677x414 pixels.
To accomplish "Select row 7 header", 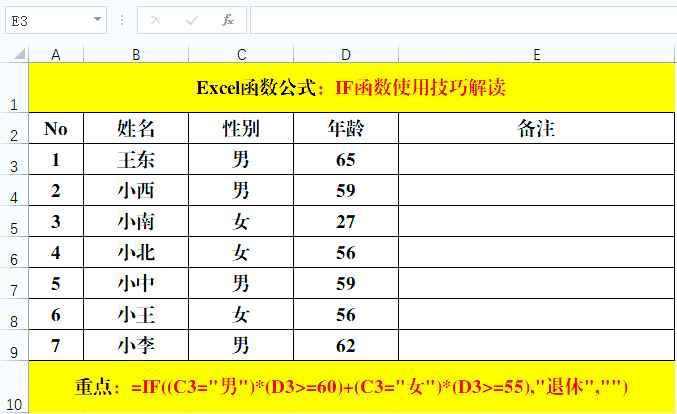I will [x=14, y=283].
